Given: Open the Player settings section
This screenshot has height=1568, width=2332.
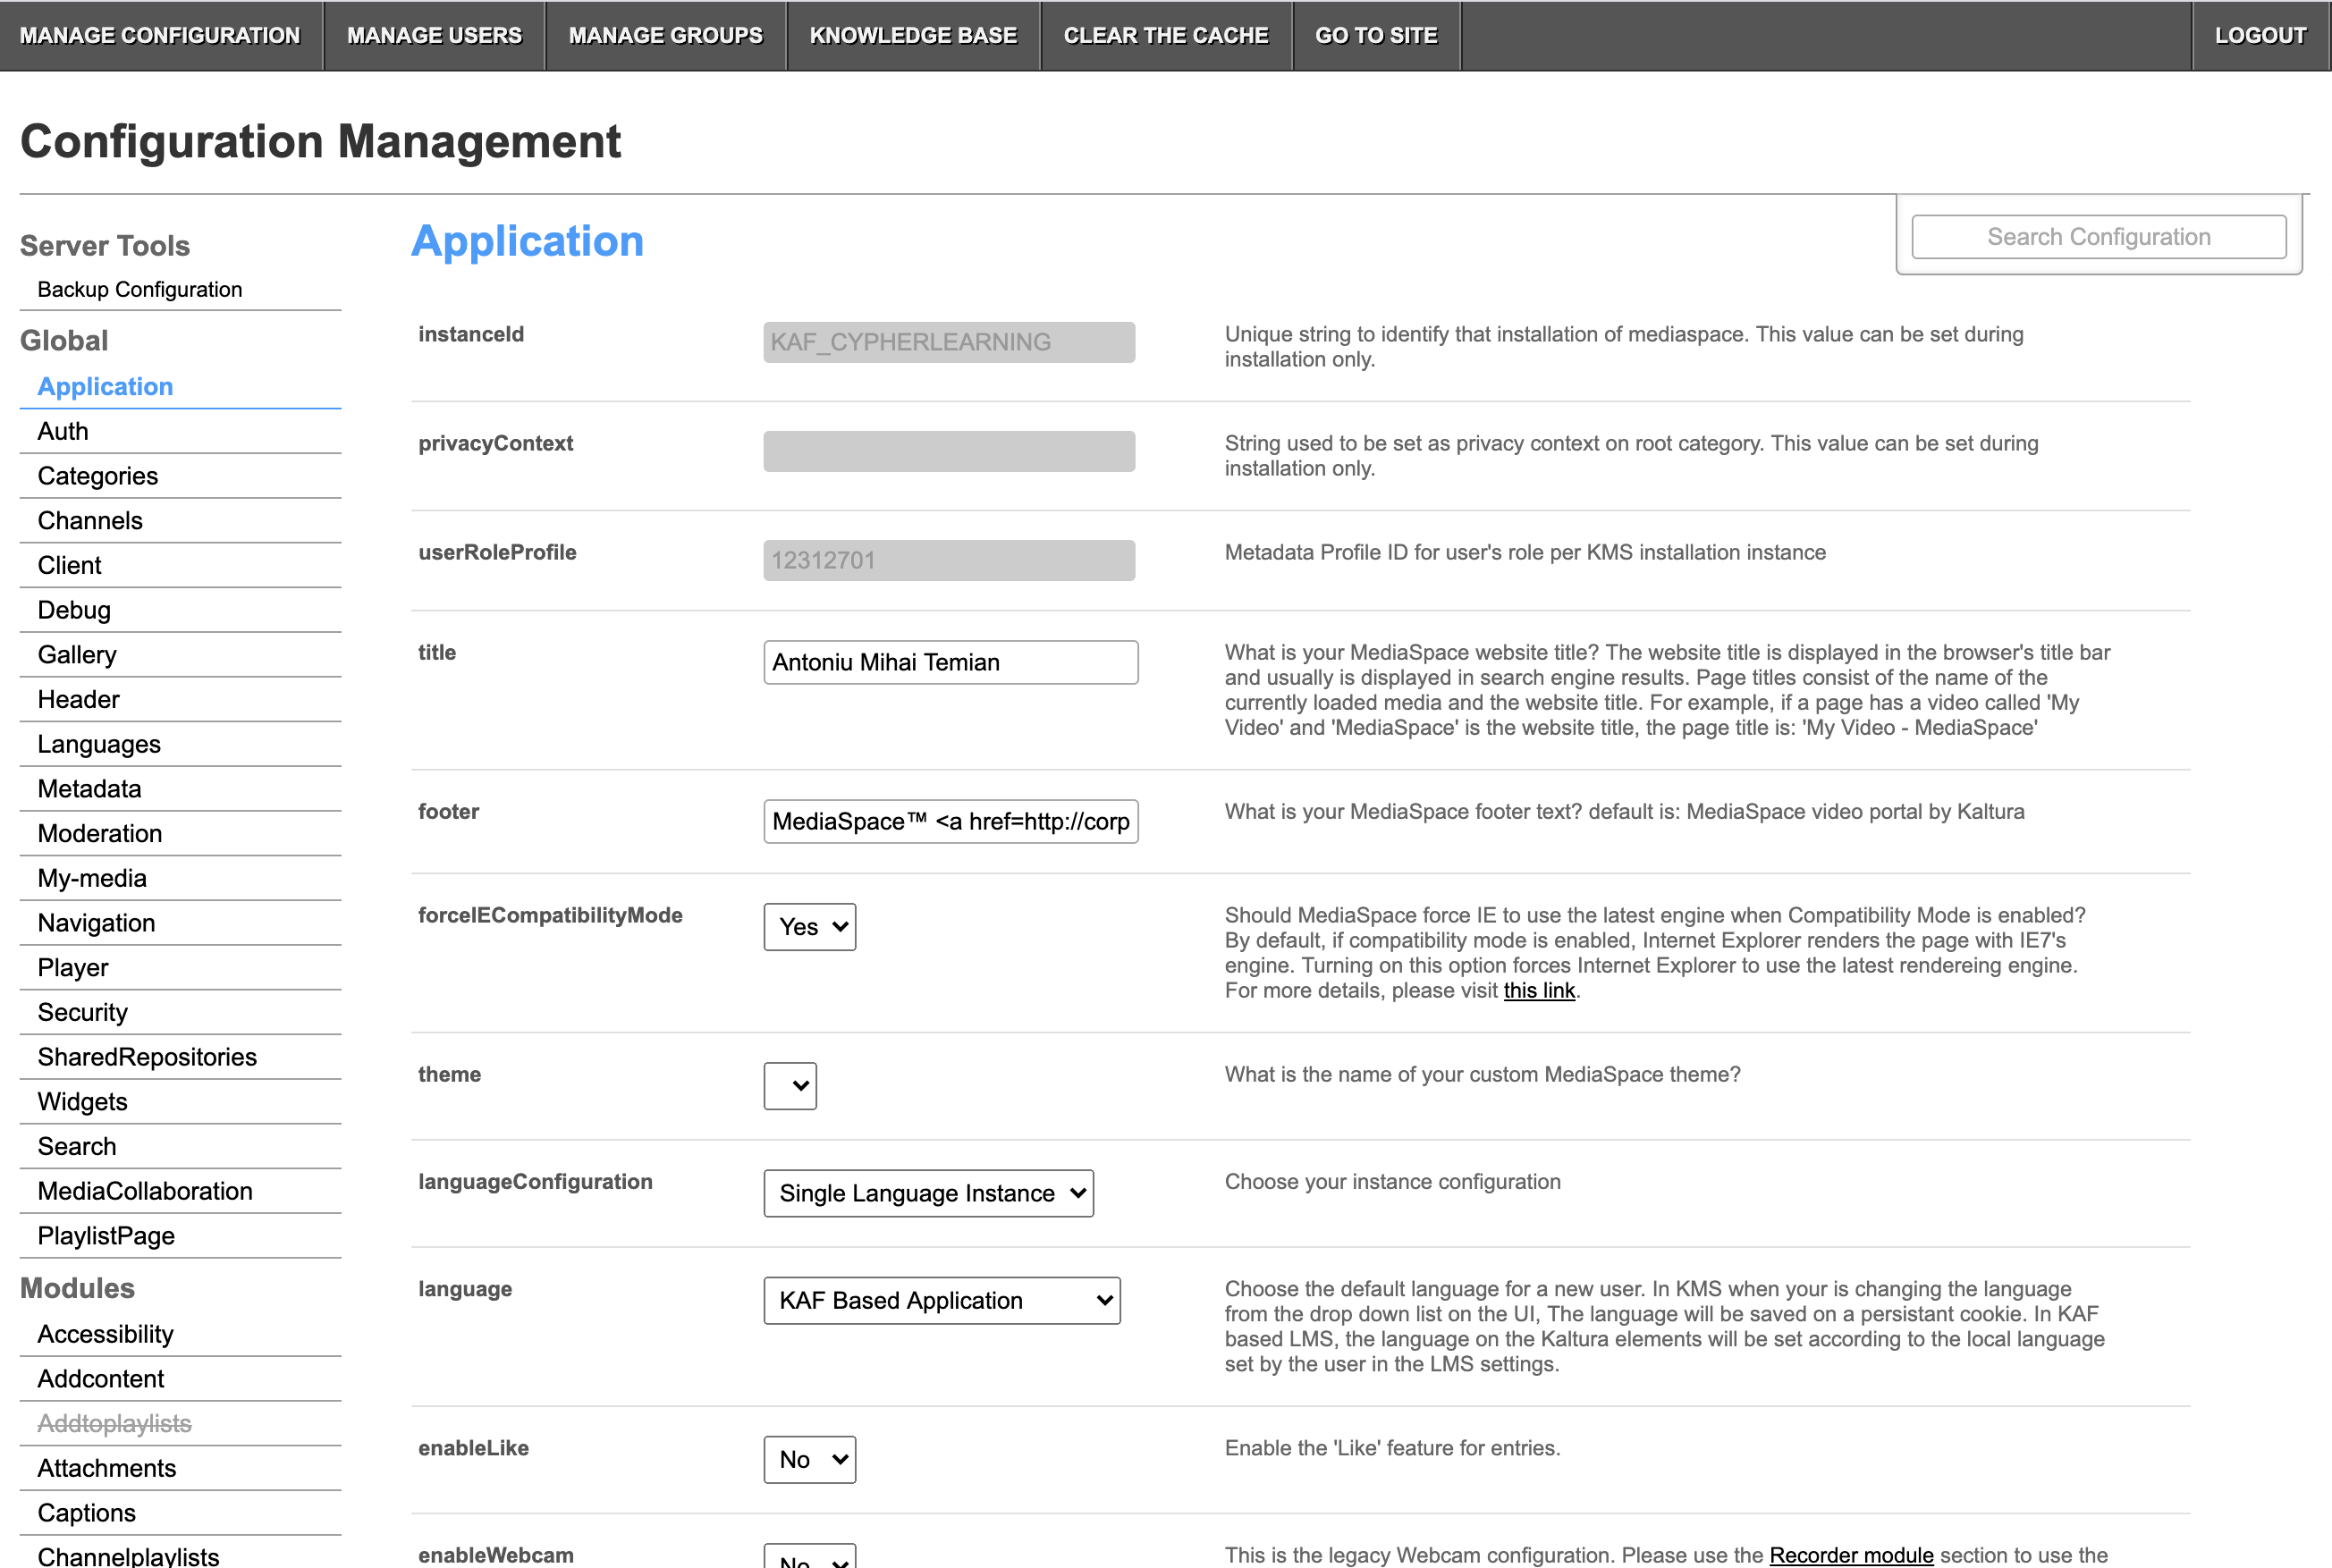Looking at the screenshot, I should click(73, 967).
